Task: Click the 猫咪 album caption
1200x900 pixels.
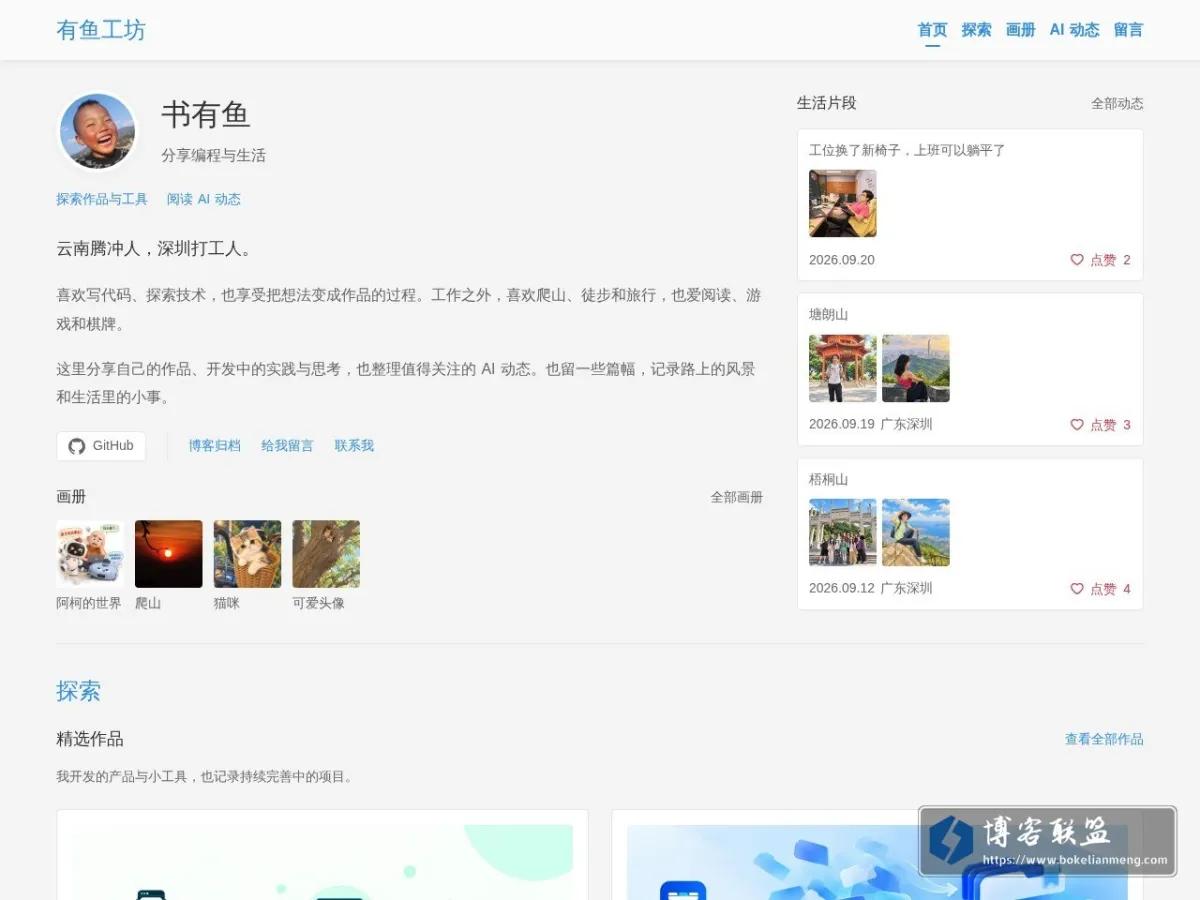Action: tap(227, 603)
